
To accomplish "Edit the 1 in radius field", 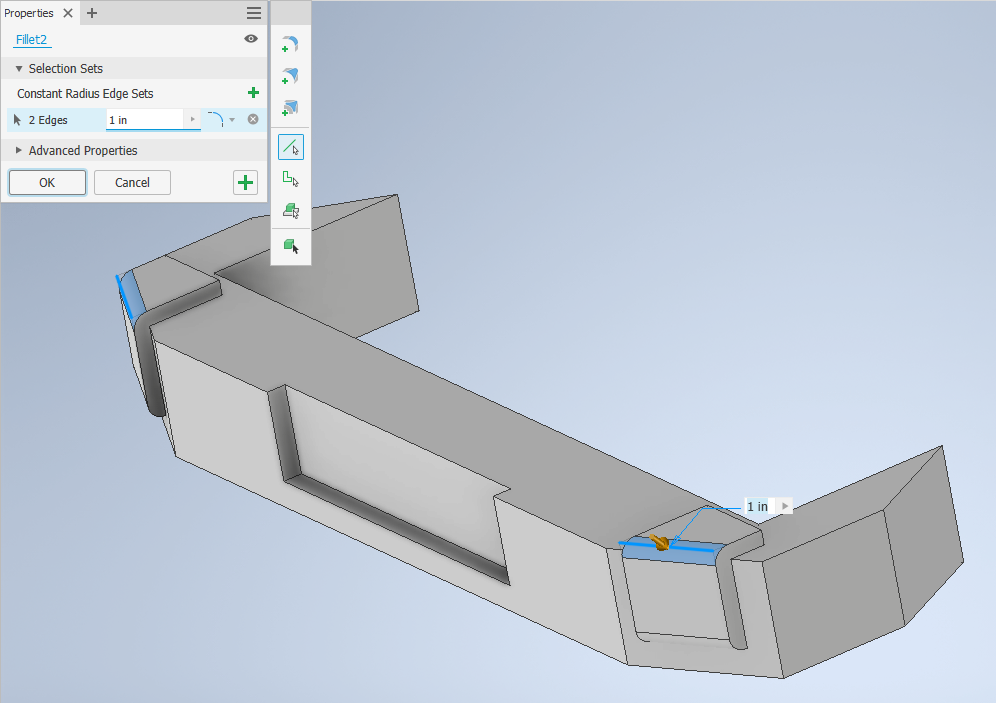I will 145,120.
